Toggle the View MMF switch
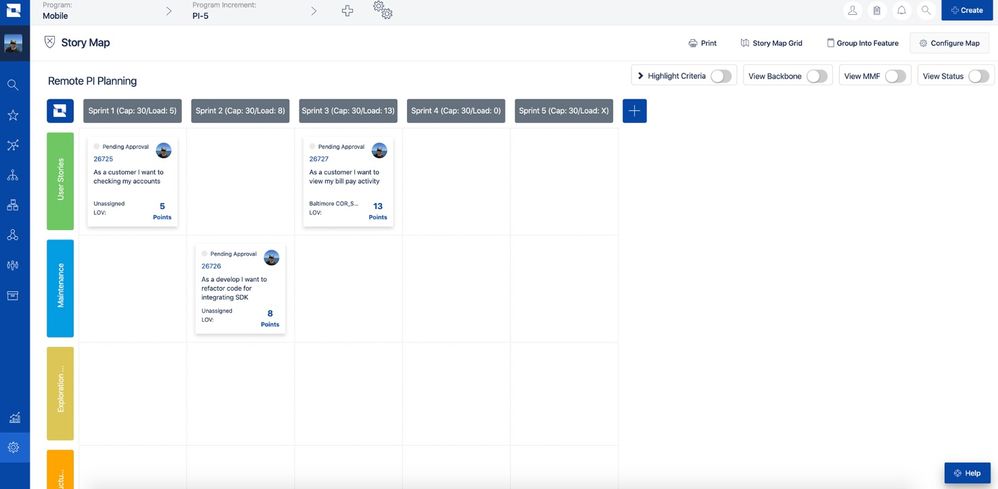Image resolution: width=998 pixels, height=489 pixels. 895,76
